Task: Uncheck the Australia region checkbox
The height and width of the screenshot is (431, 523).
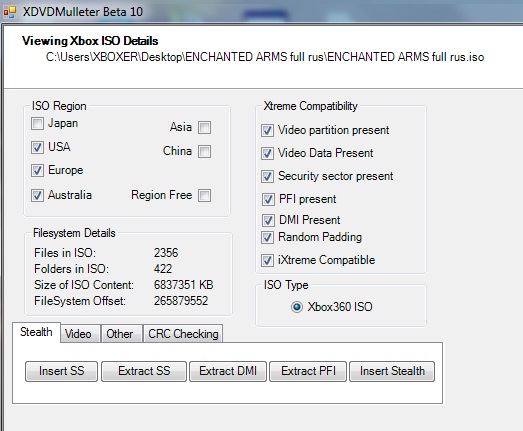Action: point(37,195)
